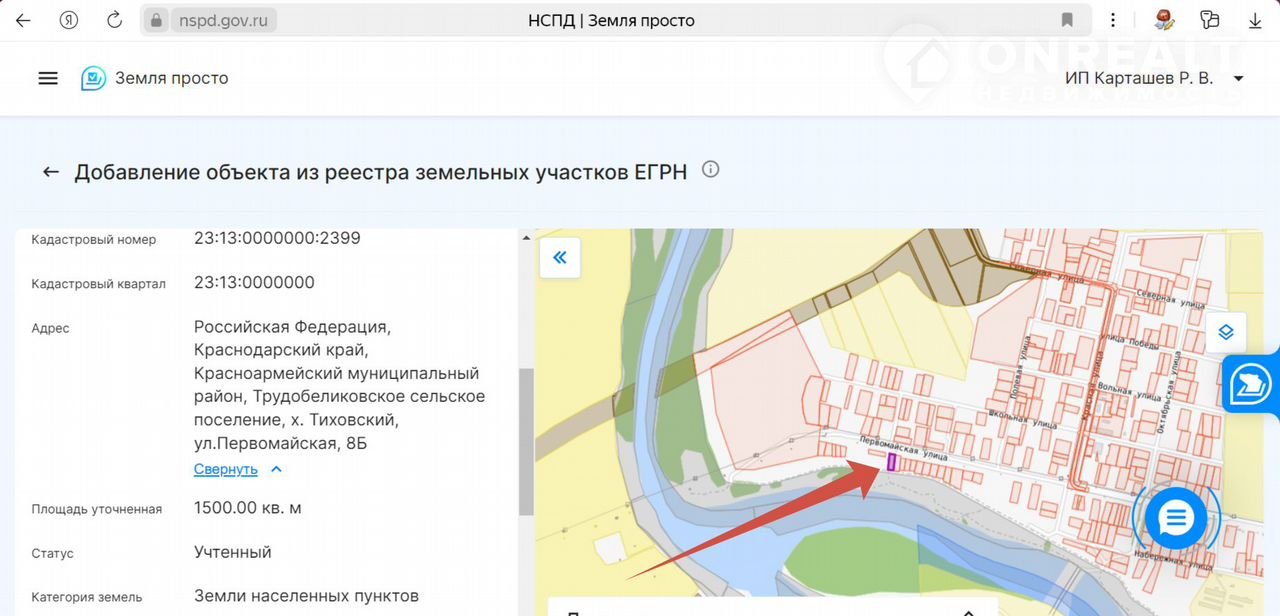
Task: Expand the bottom map panel chevron
Action: (x=966, y=612)
